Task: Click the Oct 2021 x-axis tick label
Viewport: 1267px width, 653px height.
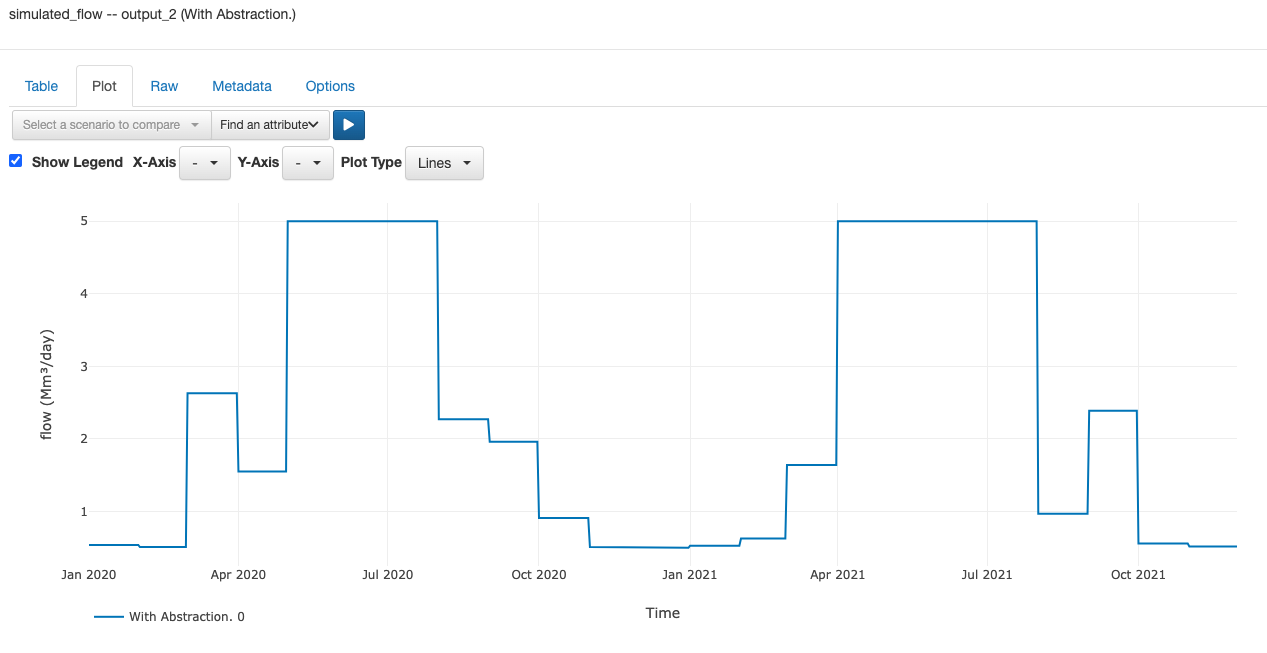Action: tap(1138, 575)
